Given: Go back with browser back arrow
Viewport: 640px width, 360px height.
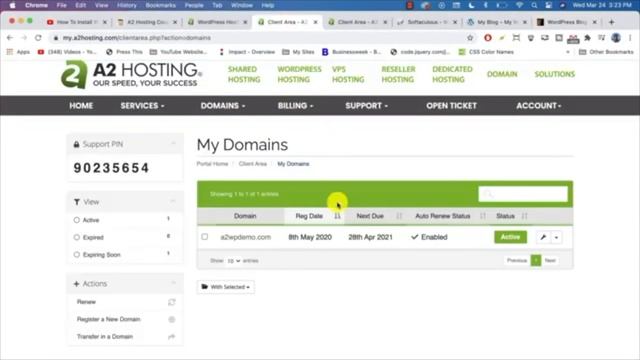Looking at the screenshot, I should pos(10,38).
